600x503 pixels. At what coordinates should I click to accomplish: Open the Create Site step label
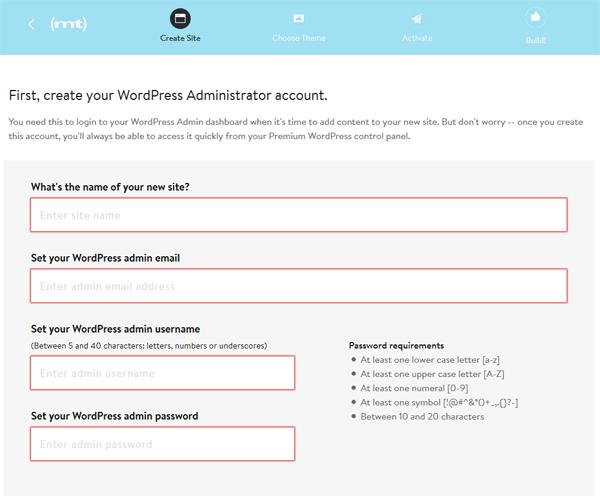pos(180,38)
